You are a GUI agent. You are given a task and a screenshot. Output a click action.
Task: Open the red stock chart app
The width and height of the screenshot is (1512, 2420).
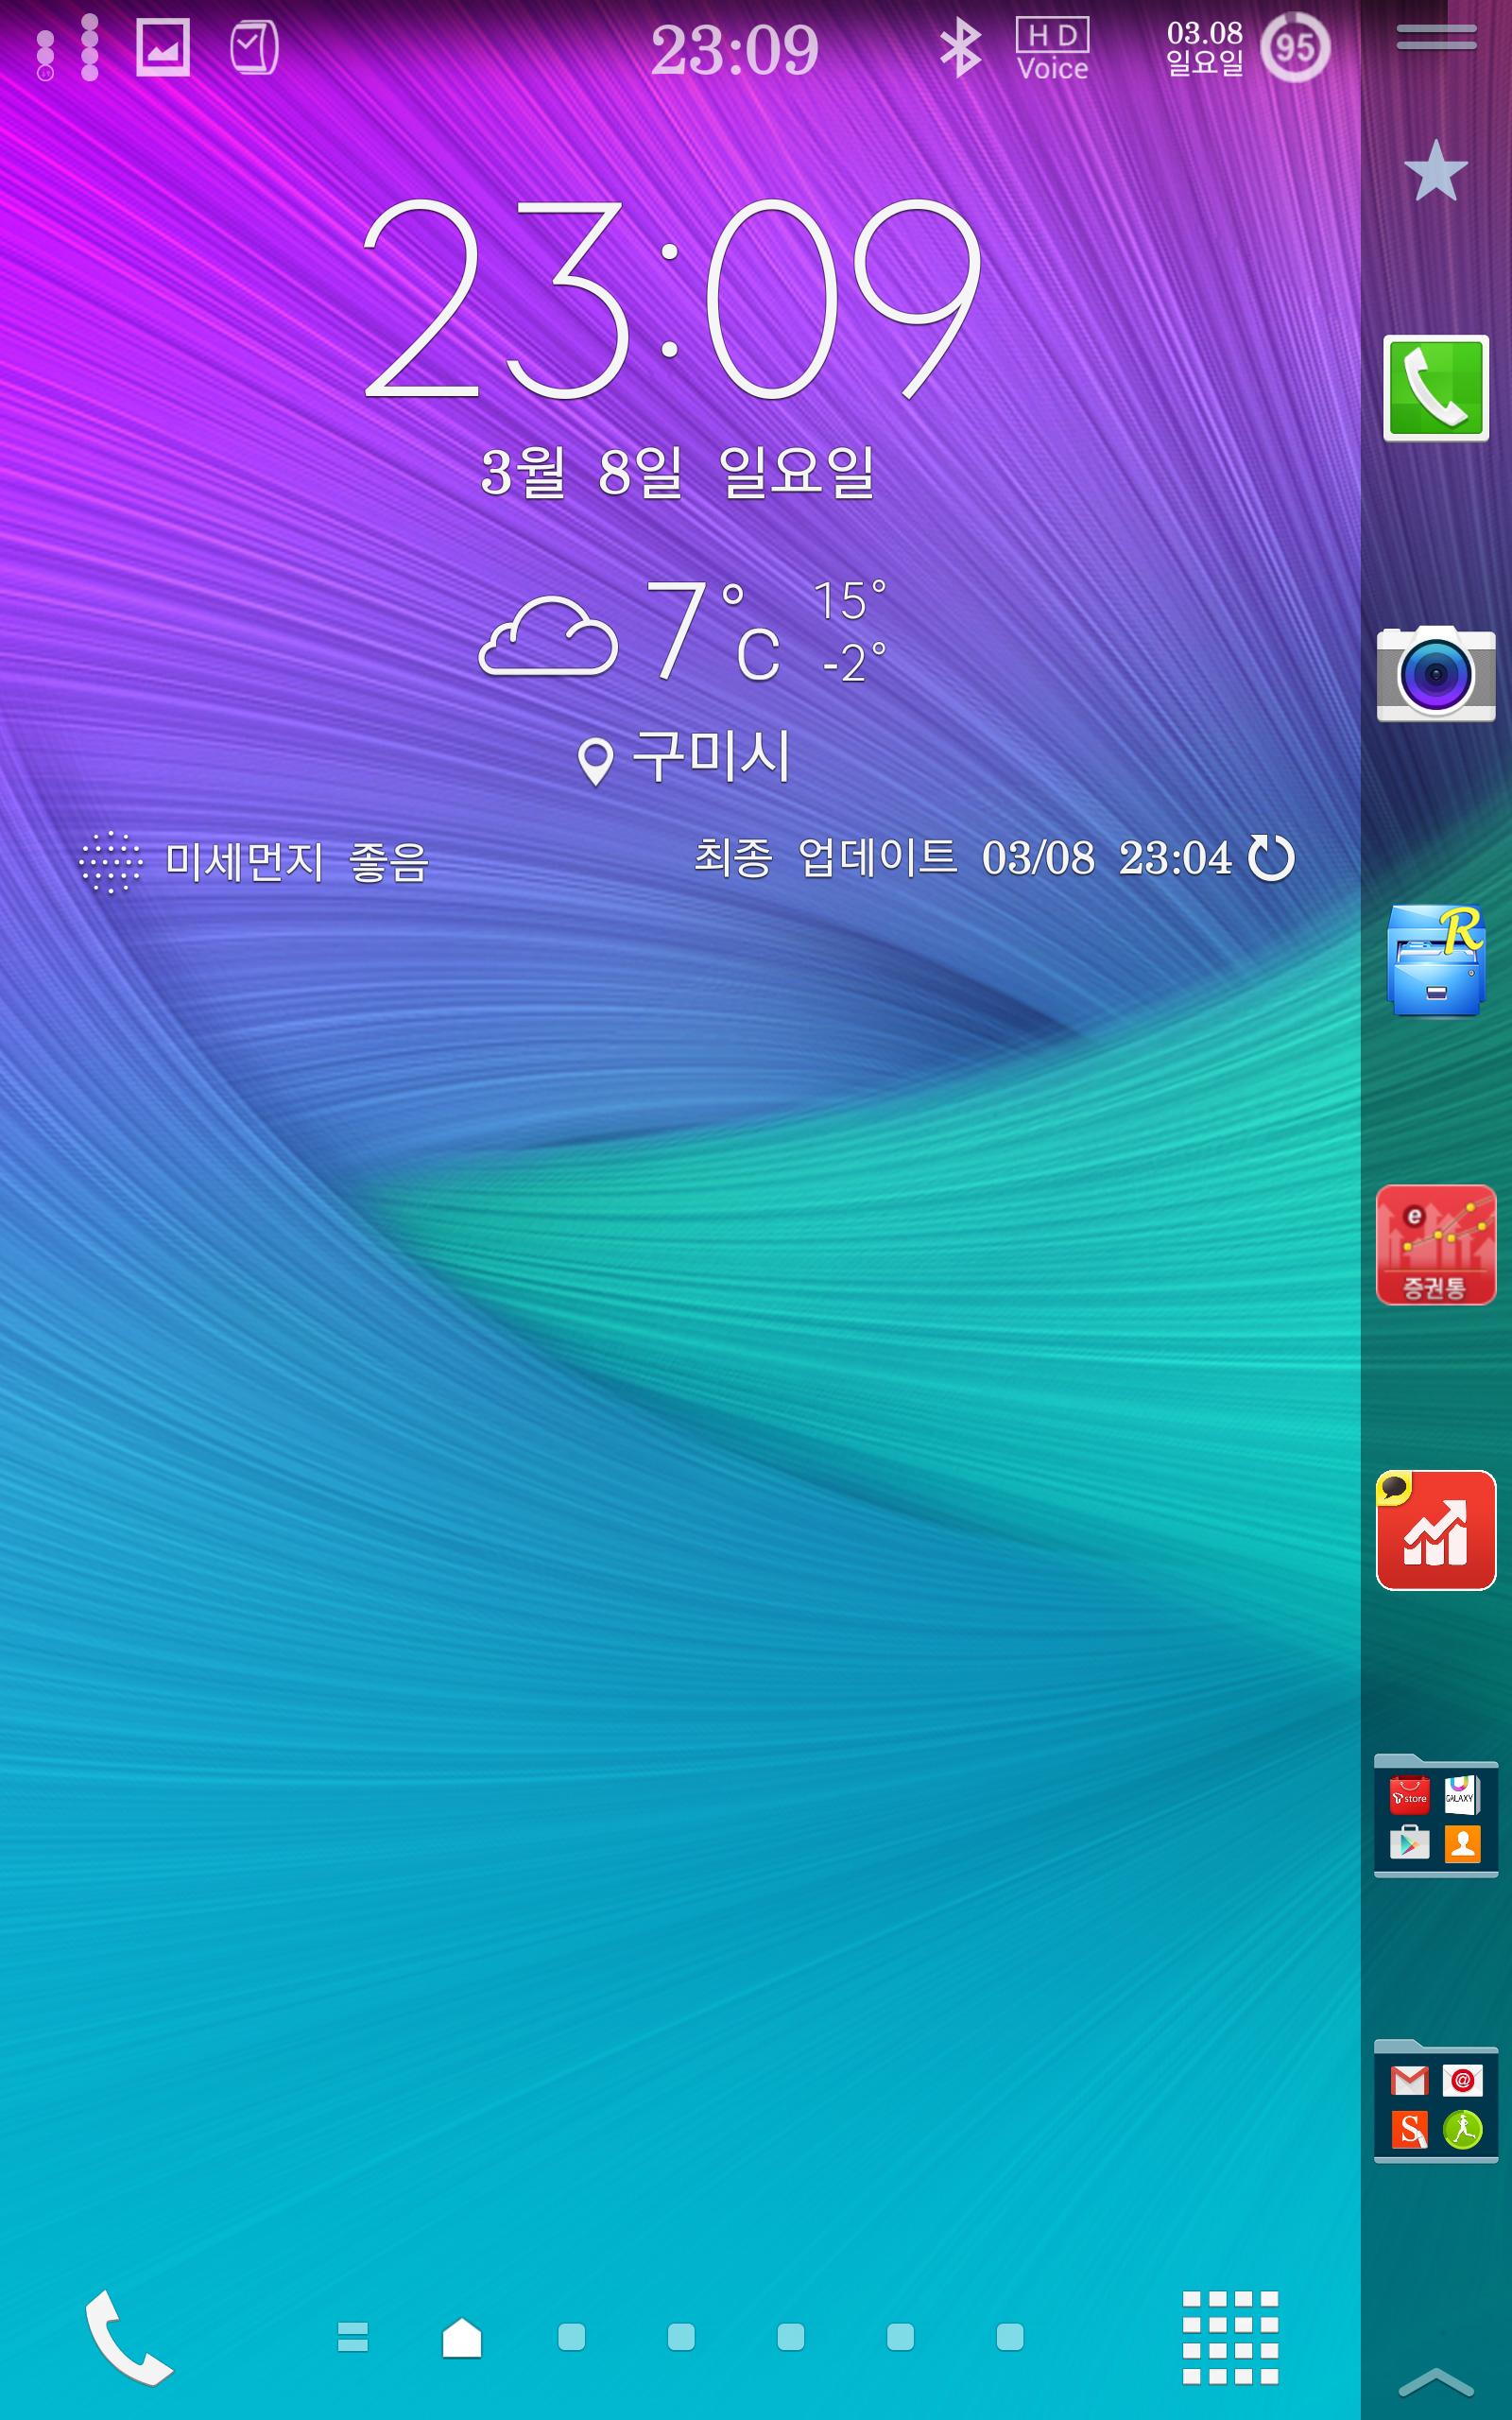click(1435, 1530)
